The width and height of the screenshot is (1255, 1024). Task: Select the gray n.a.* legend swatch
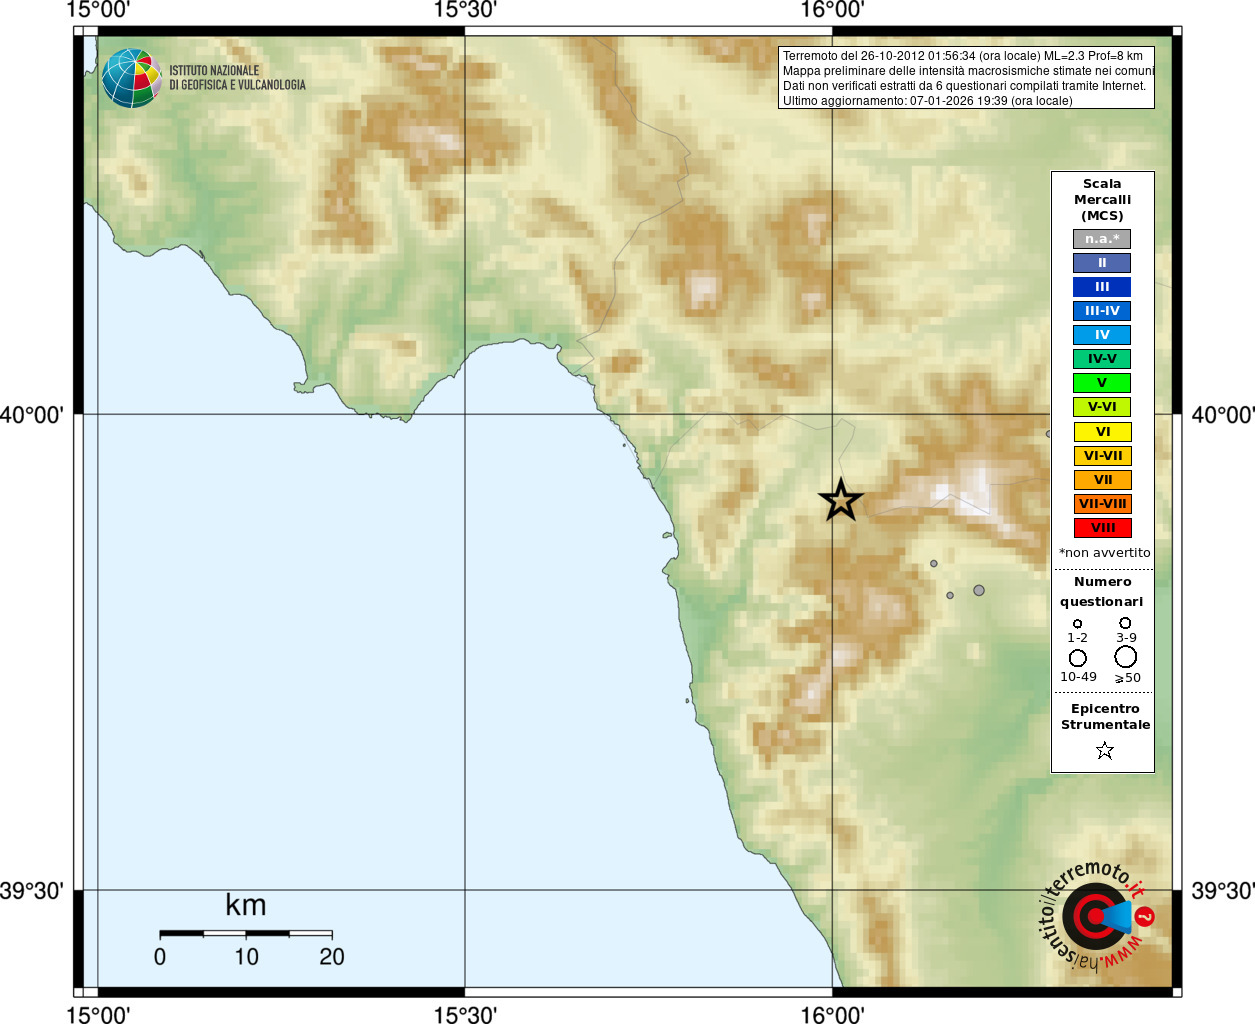(x=1102, y=239)
